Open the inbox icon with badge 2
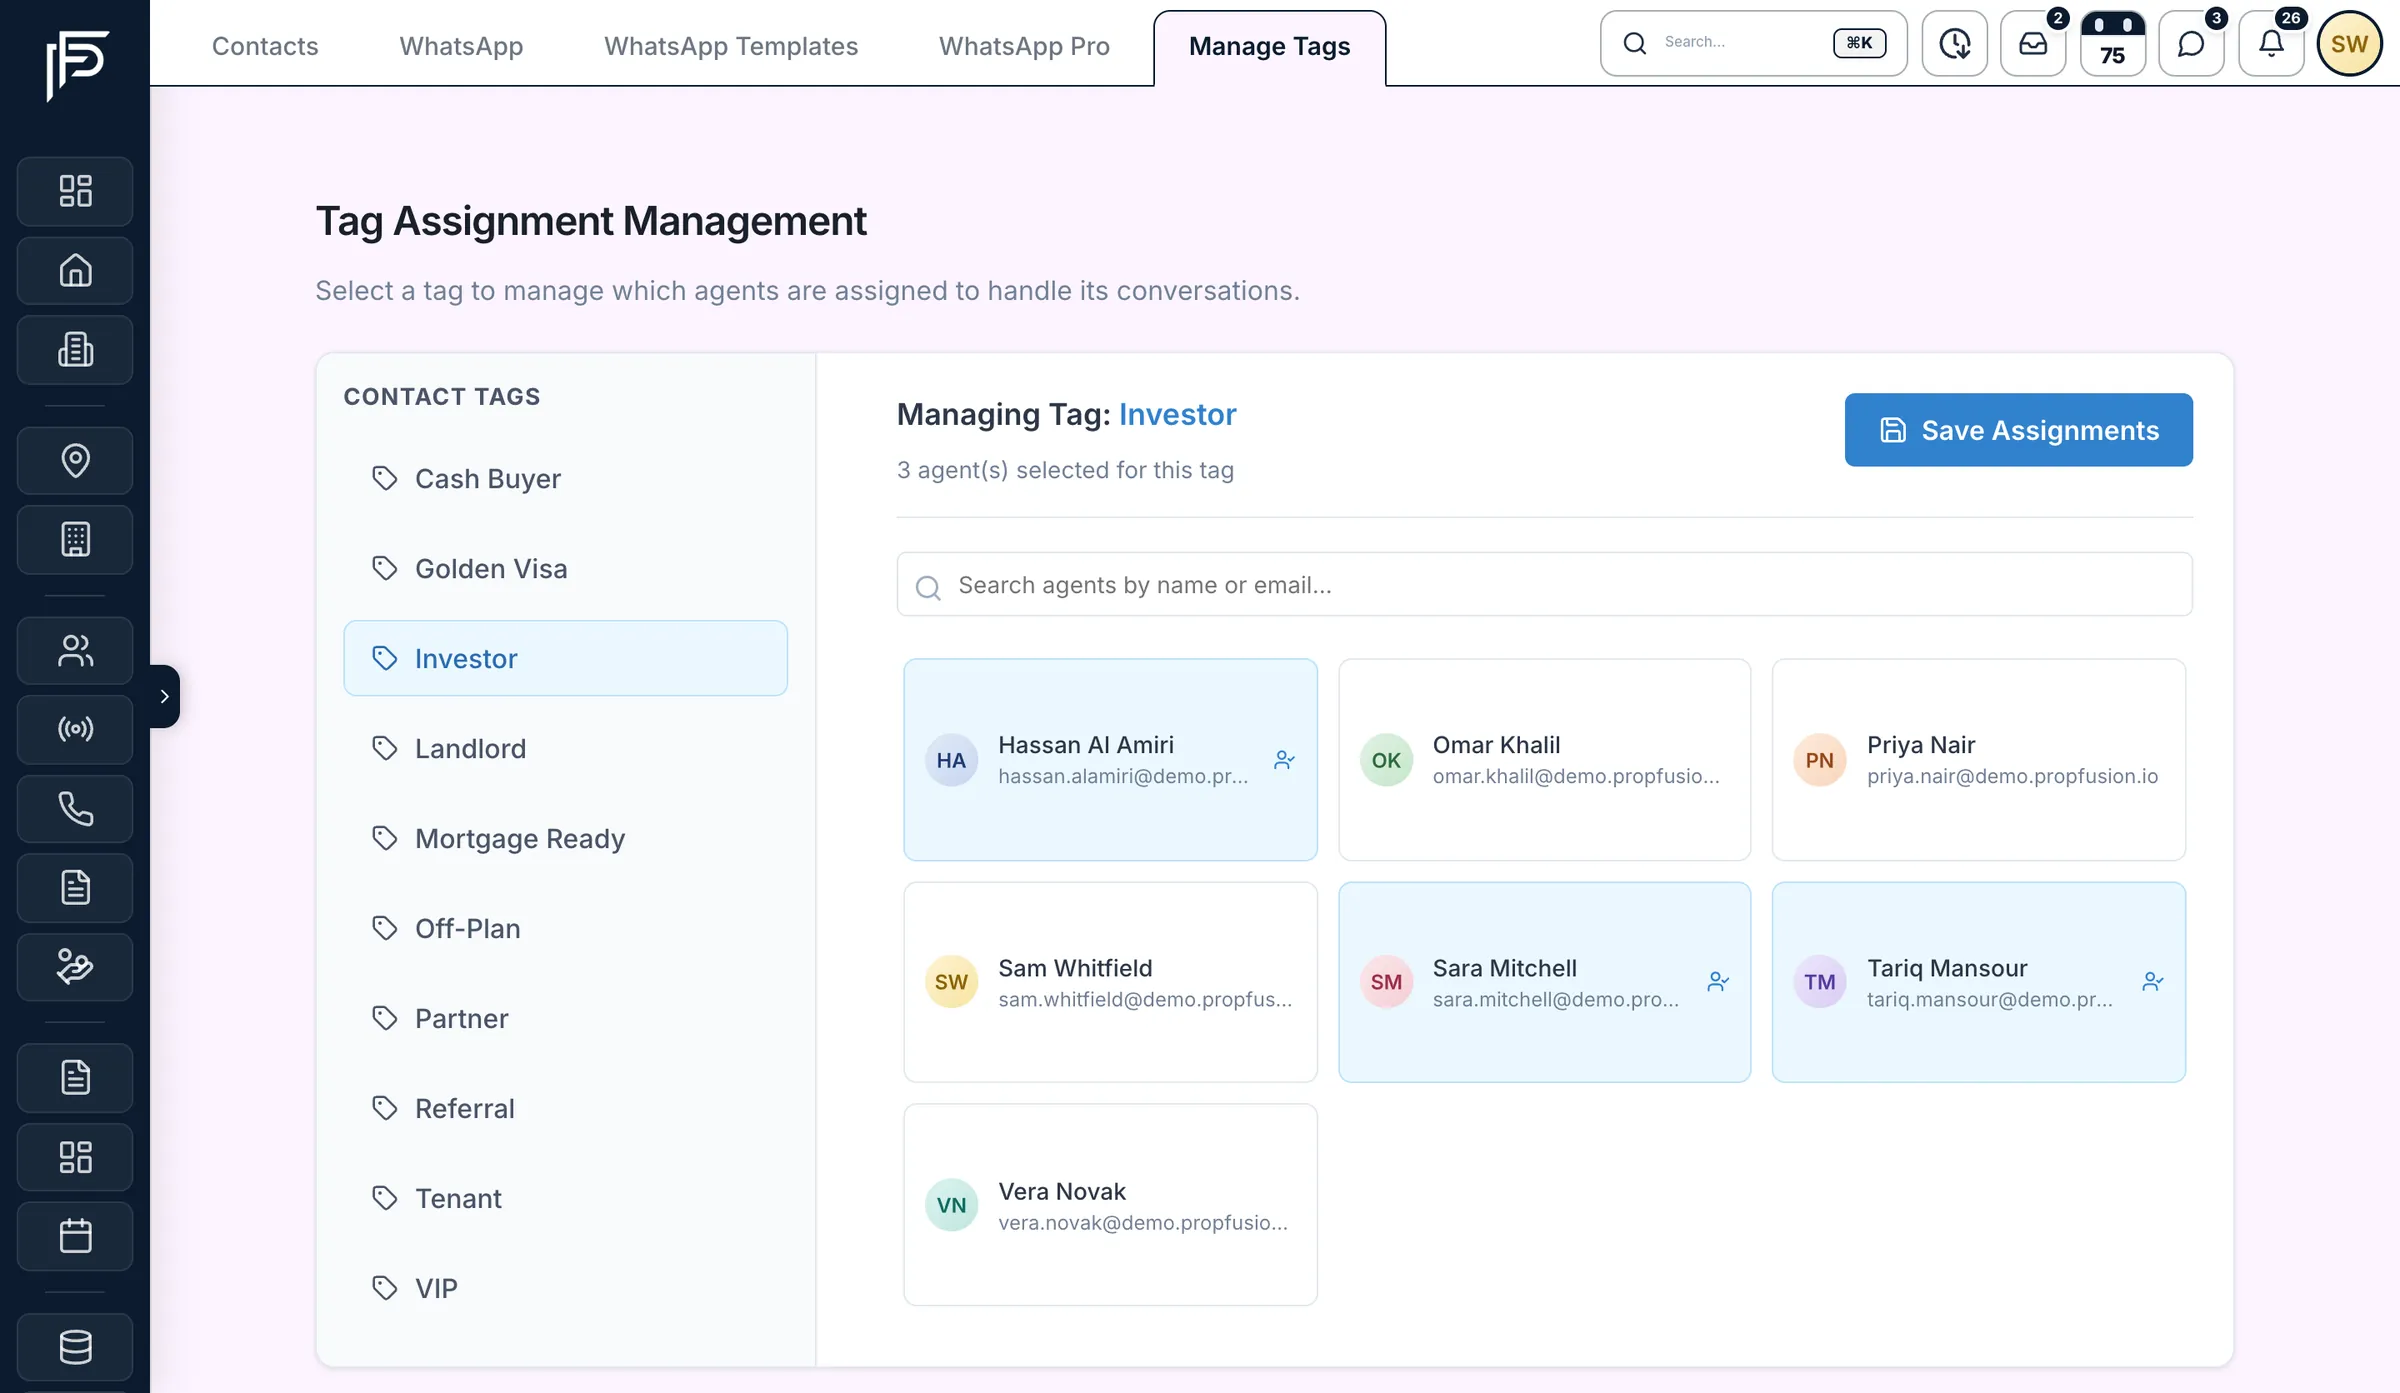The width and height of the screenshot is (2400, 1393). pos(2033,44)
